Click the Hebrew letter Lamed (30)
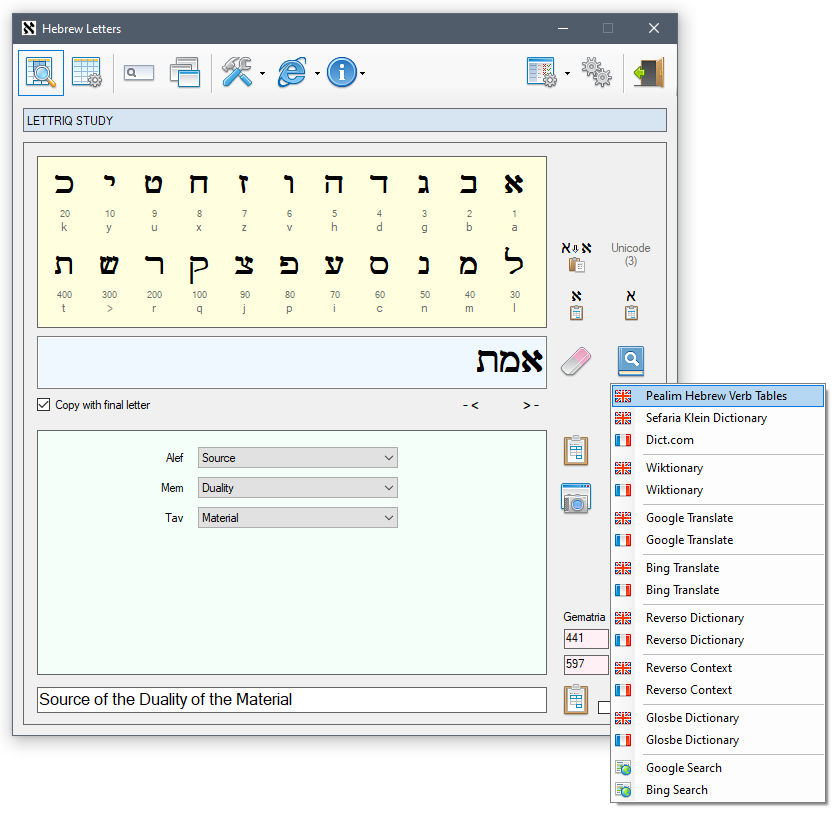The image size is (840, 820). coord(514,261)
